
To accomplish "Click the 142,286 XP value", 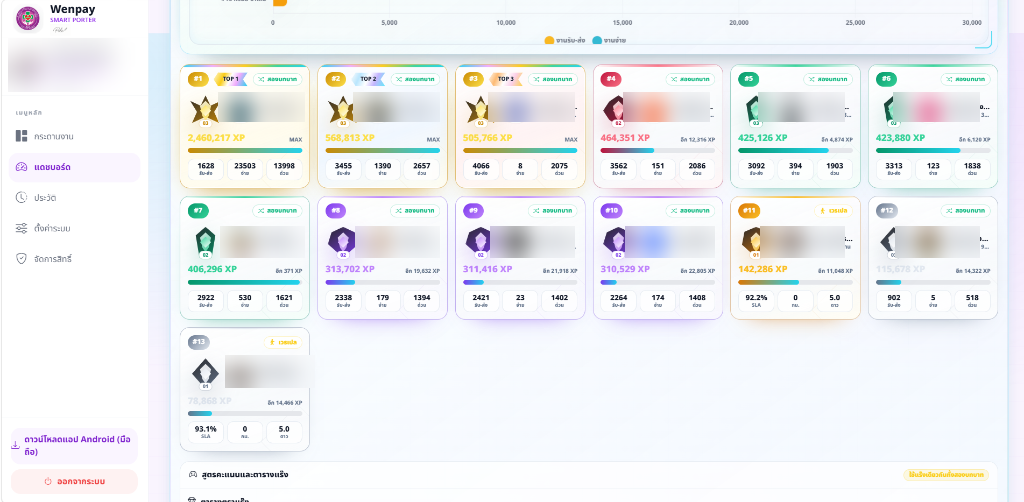I will tap(763, 270).
